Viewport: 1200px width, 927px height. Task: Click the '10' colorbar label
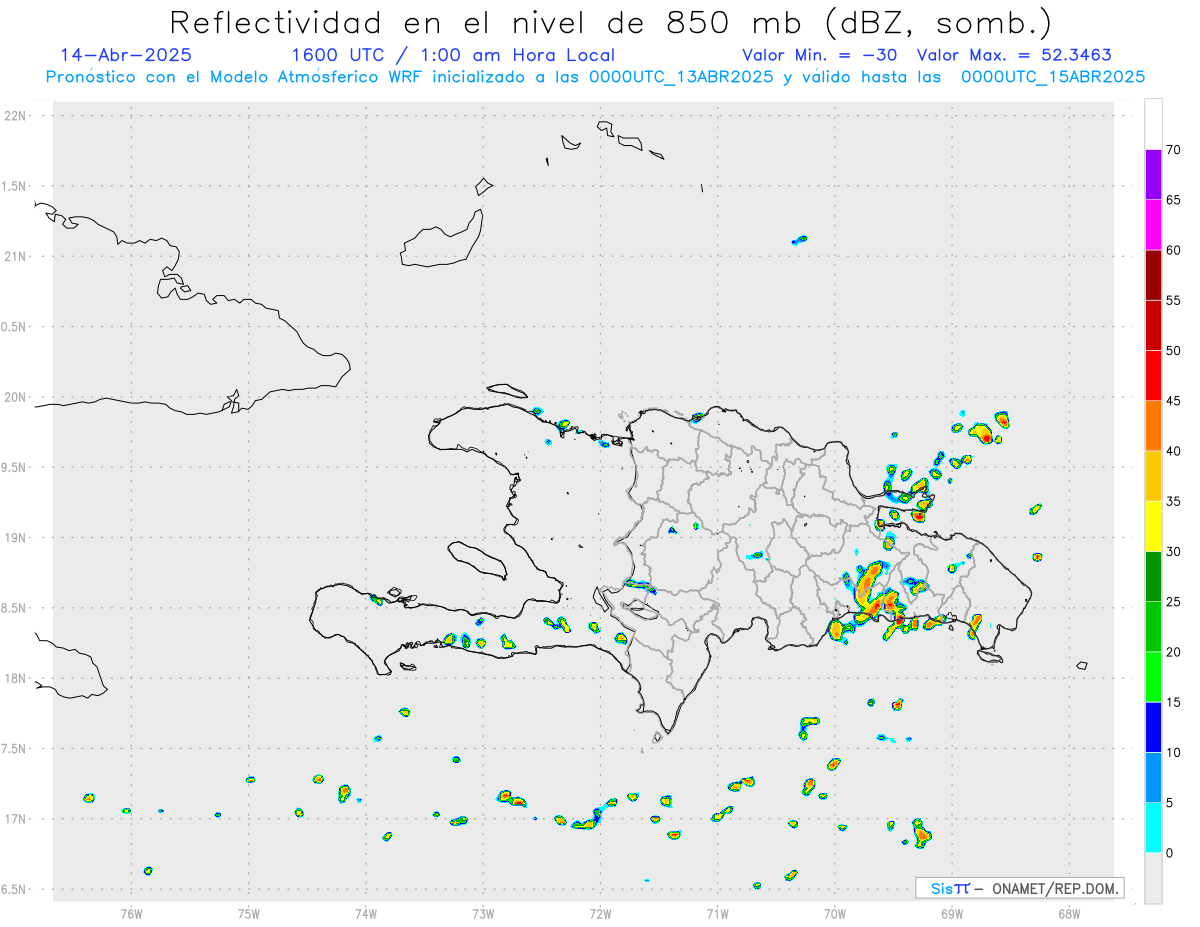[1174, 752]
